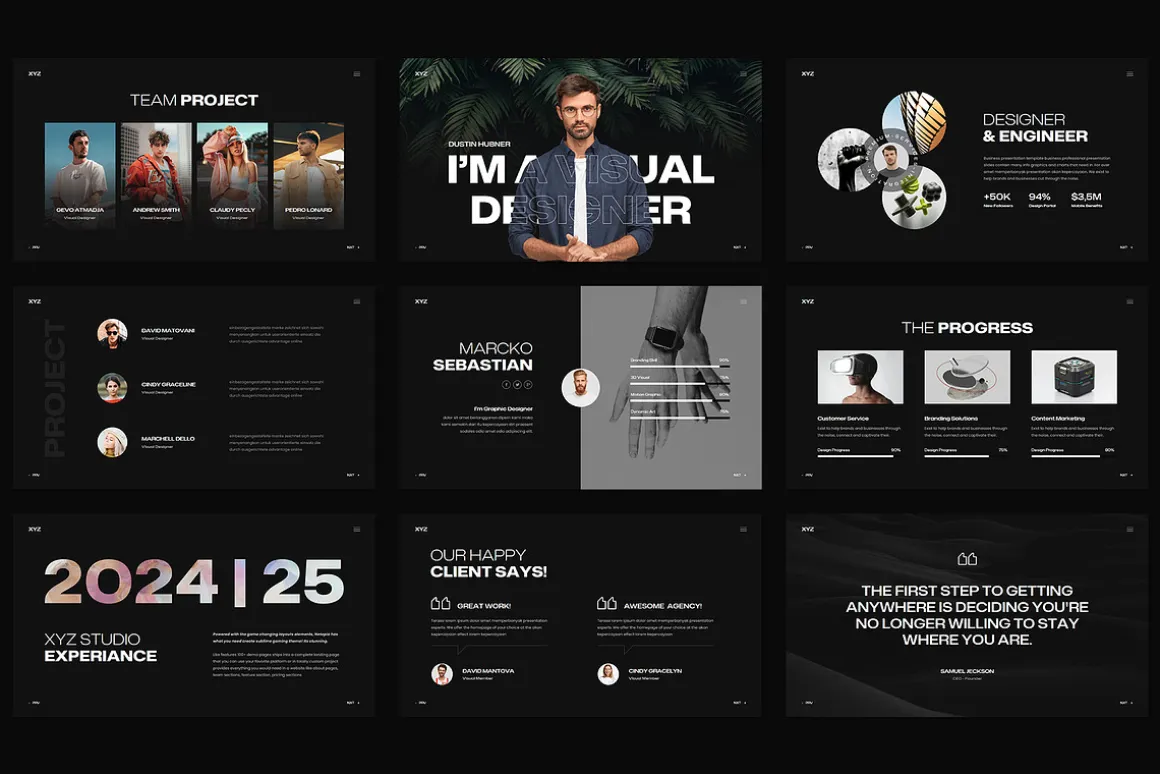The height and width of the screenshot is (774, 1160).
Task: Click VR headset image above Customer Service
Action: 860,377
